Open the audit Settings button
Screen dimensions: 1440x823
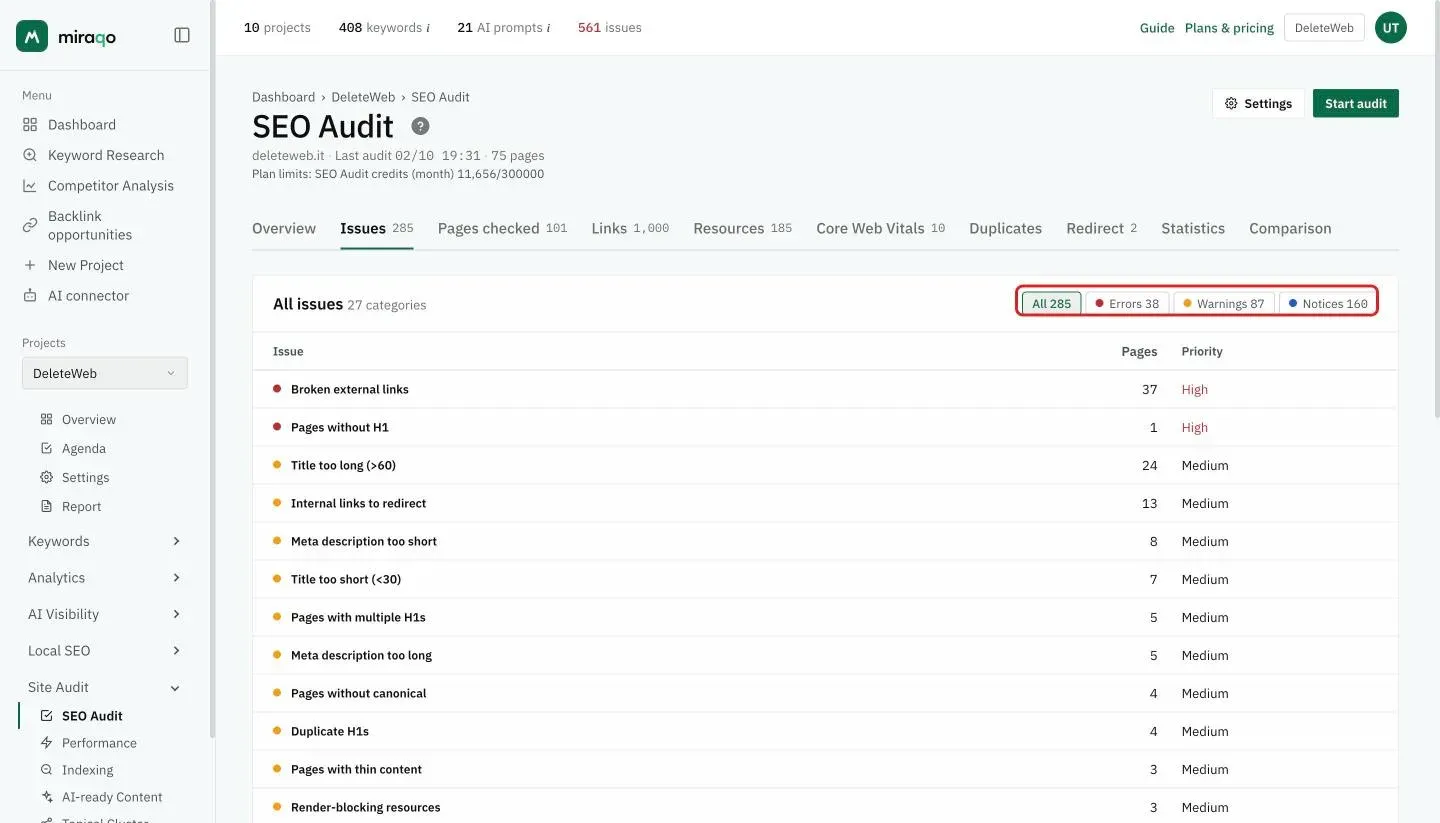(x=1258, y=103)
